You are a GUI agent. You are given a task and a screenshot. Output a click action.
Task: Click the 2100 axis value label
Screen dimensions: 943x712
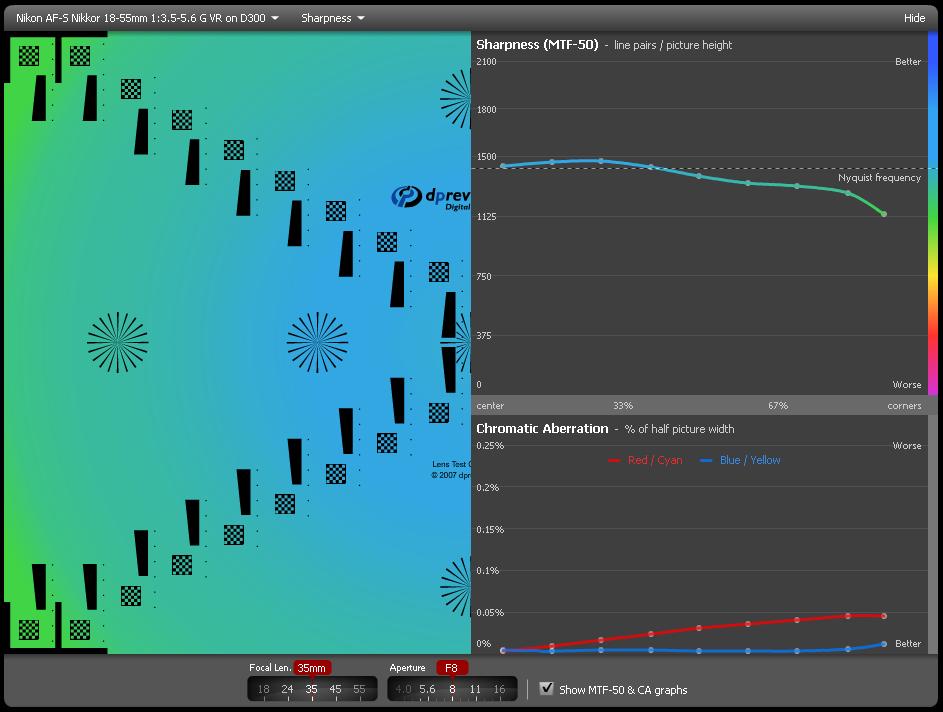pos(486,61)
